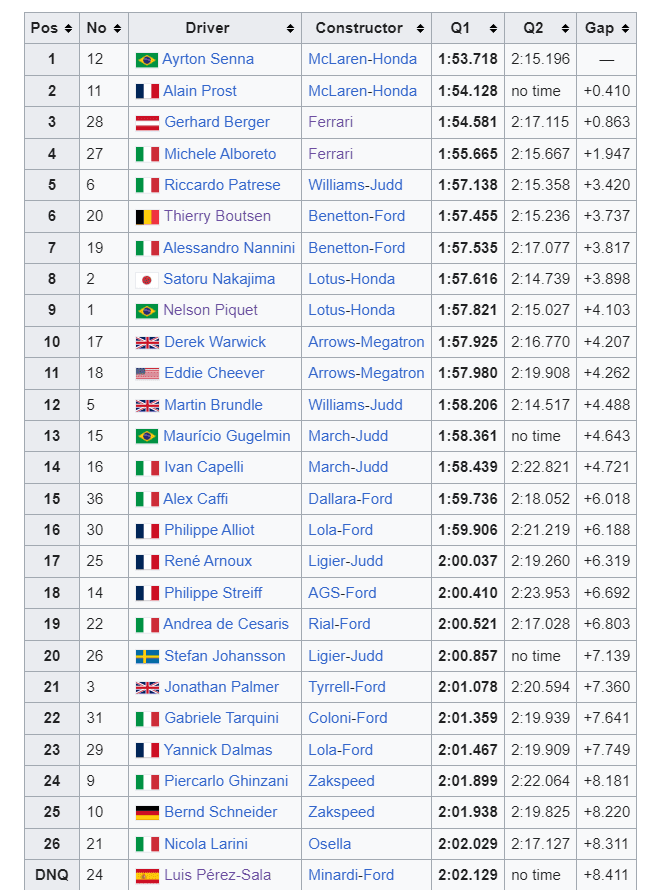646x890 pixels.
Task: Click Spanish flag beside Luis Pérez-Sala
Action: (x=147, y=876)
